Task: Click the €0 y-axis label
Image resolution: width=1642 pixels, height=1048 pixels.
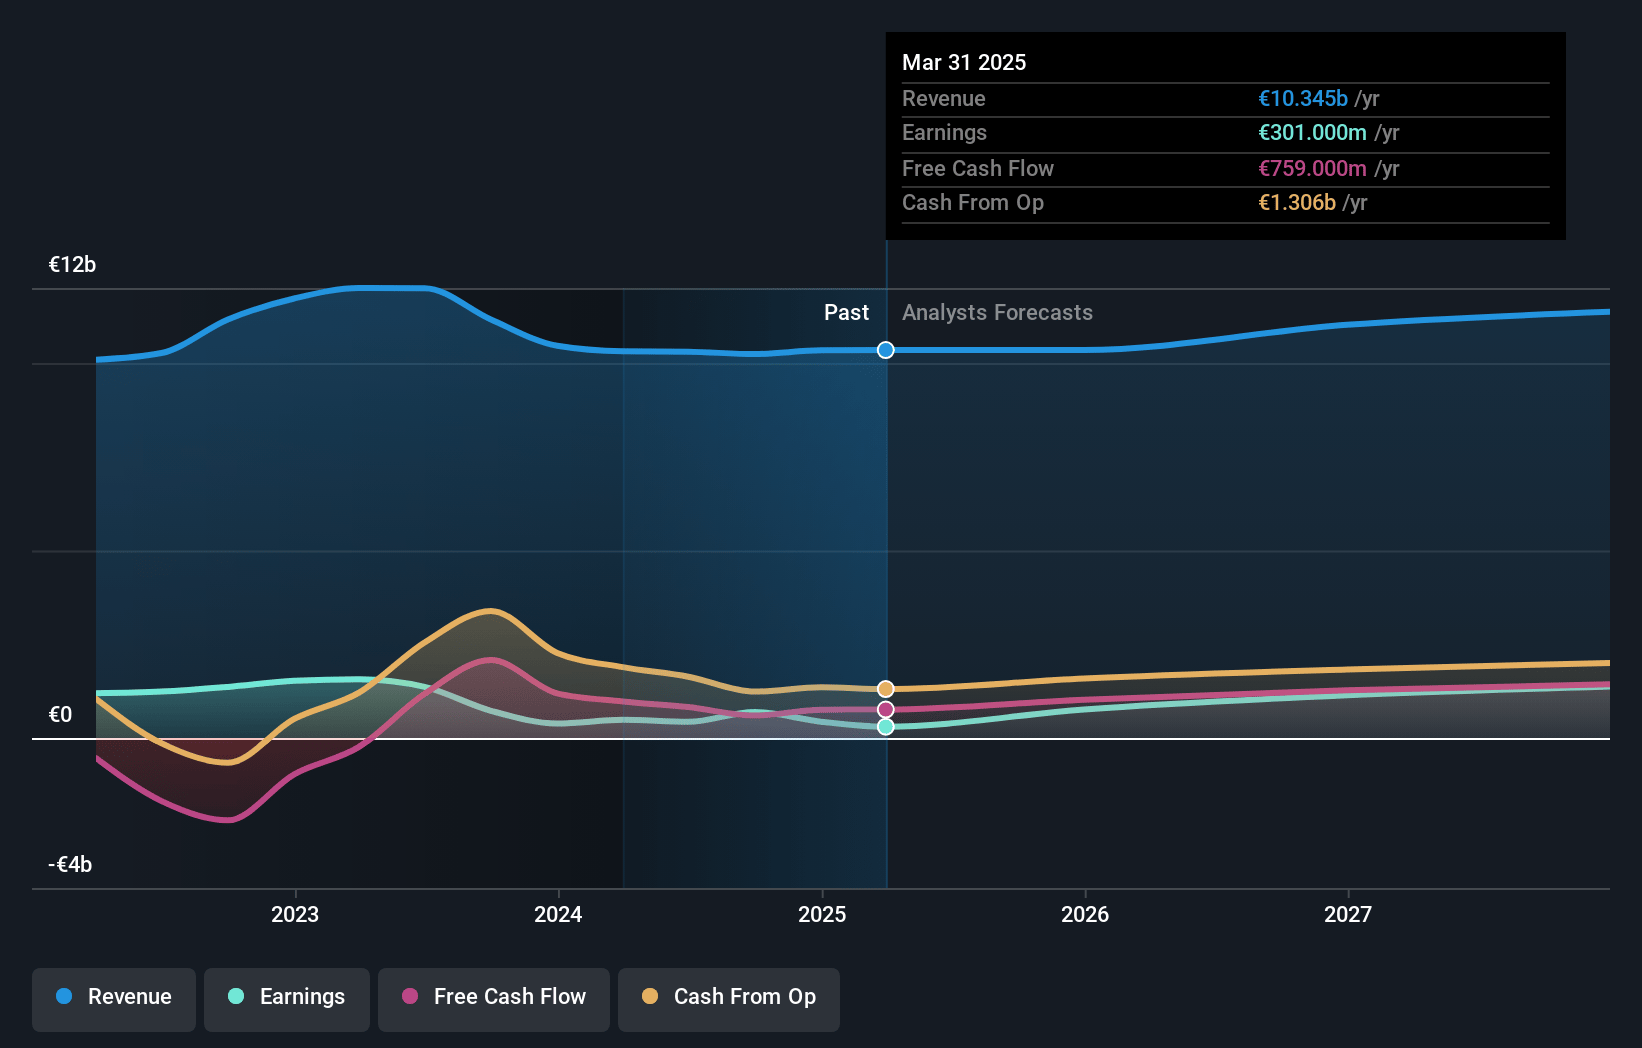Action: 60,715
